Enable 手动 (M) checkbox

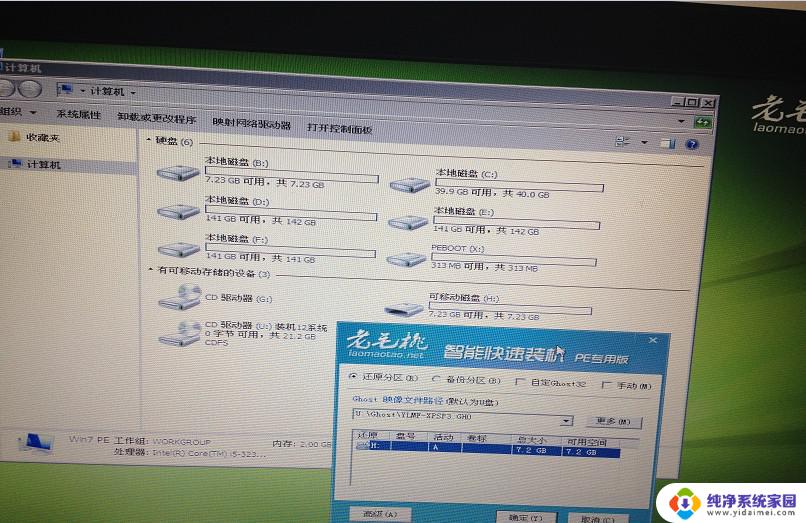click(x=606, y=384)
